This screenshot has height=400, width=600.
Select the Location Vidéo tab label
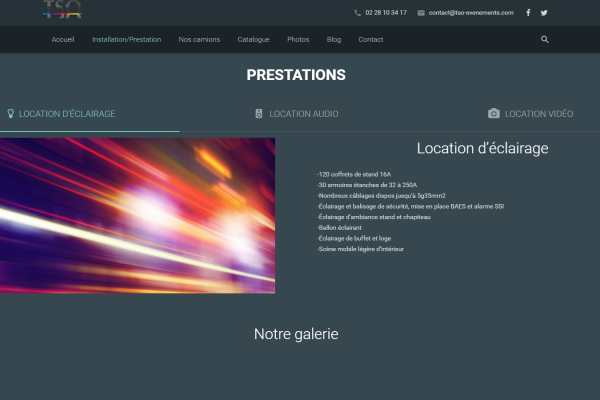tap(539, 114)
